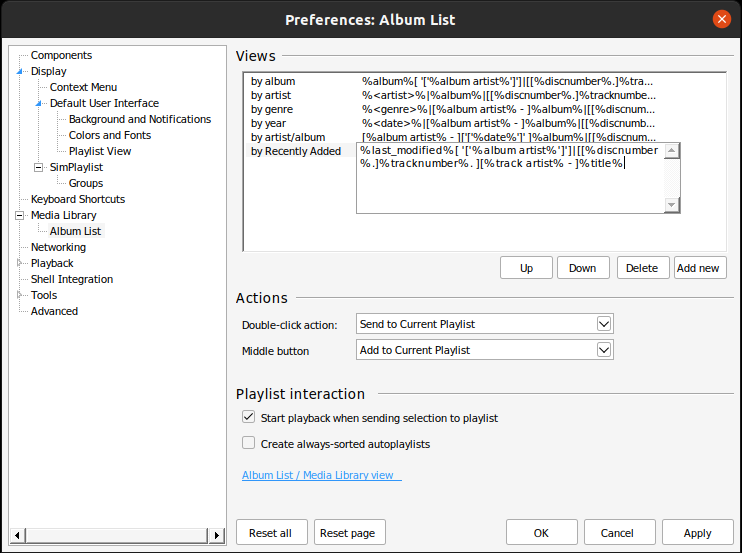The height and width of the screenshot is (553, 742).
Task: Open Components preferences page
Action: [x=62, y=55]
